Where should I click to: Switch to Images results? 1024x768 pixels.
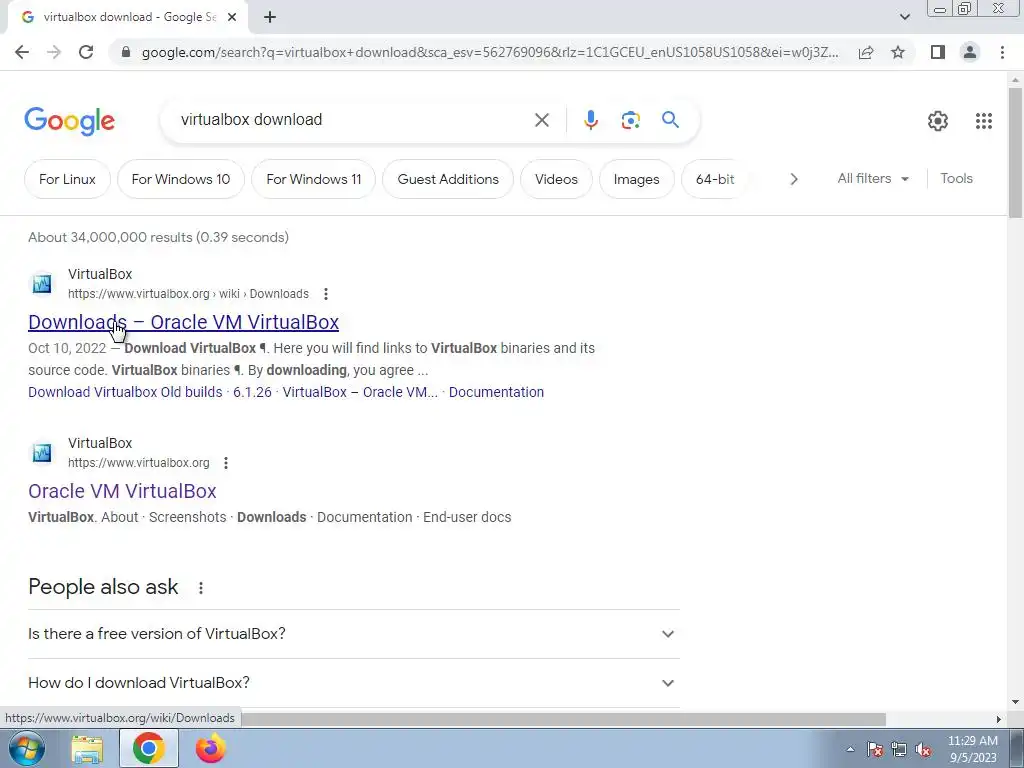point(637,179)
